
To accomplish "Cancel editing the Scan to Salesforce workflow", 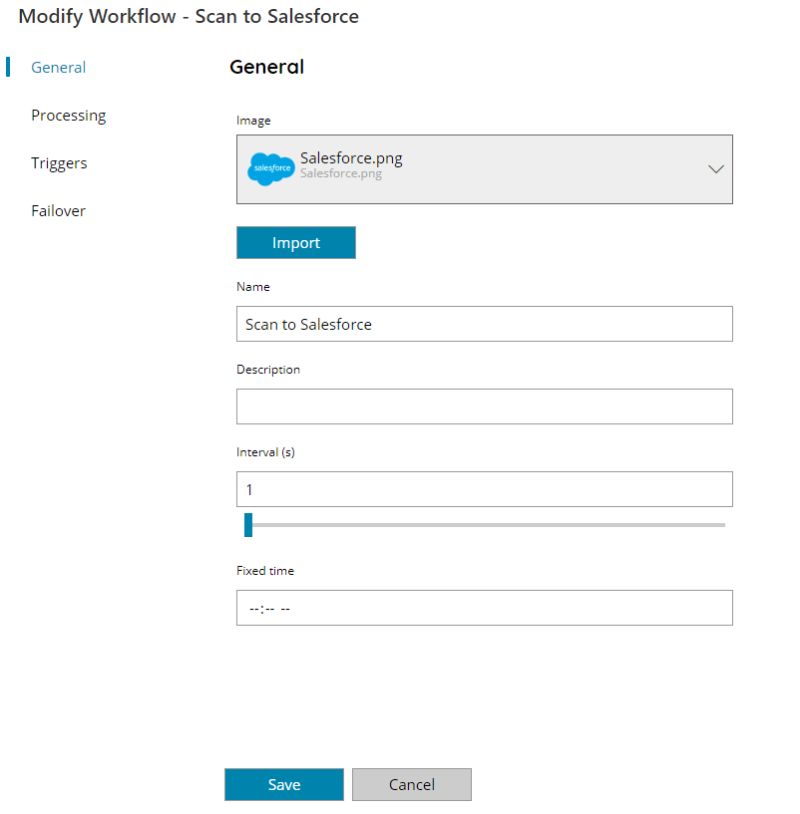I will (412, 784).
